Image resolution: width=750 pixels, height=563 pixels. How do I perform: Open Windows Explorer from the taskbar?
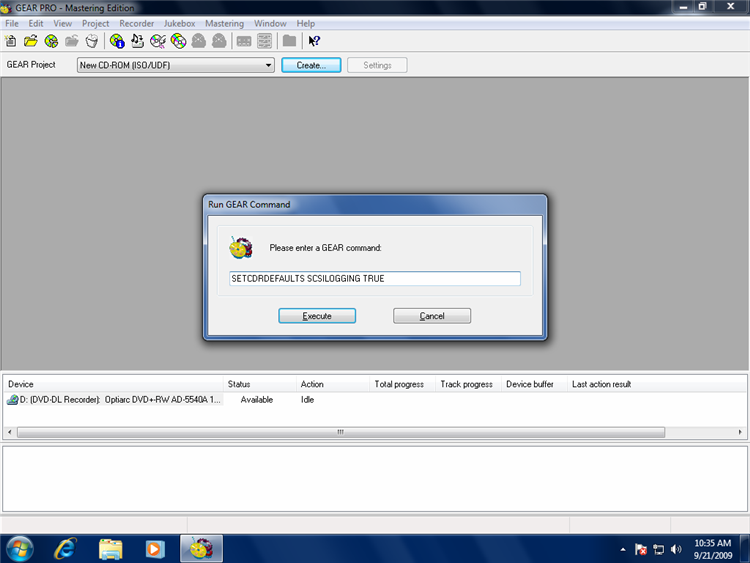coord(110,549)
